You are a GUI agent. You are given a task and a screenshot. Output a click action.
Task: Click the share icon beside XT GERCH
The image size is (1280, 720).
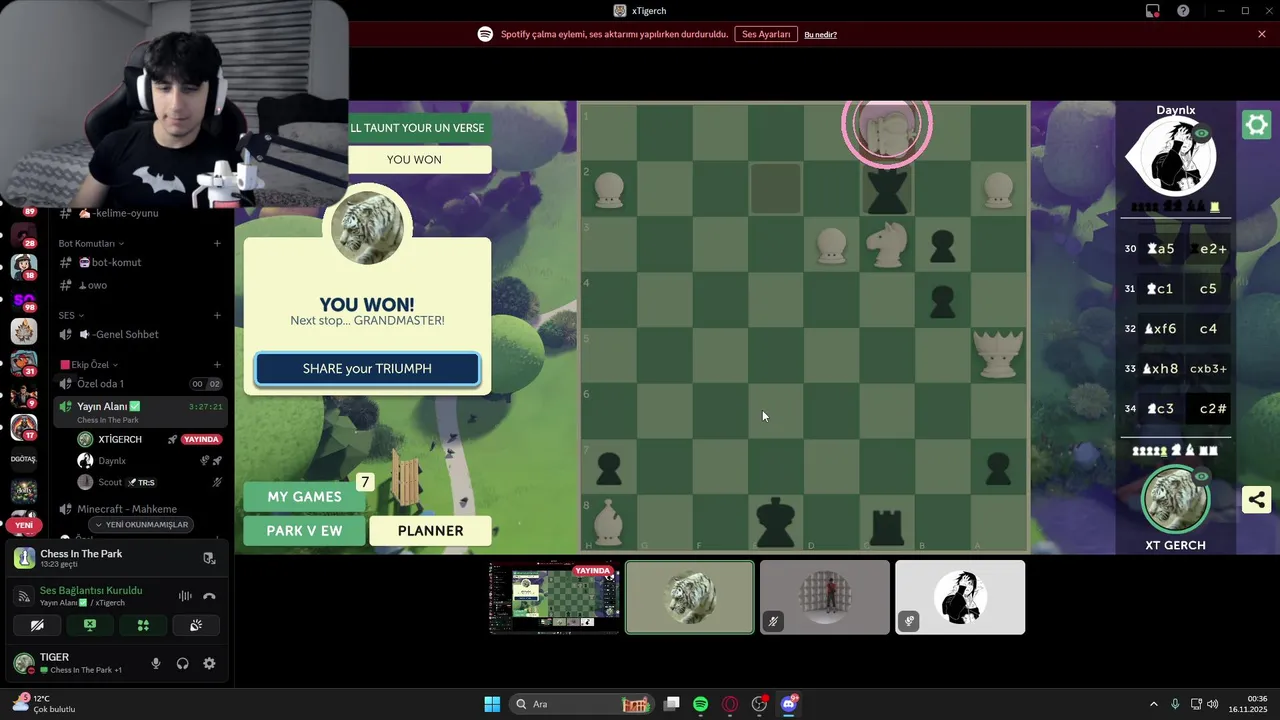click(1256, 500)
